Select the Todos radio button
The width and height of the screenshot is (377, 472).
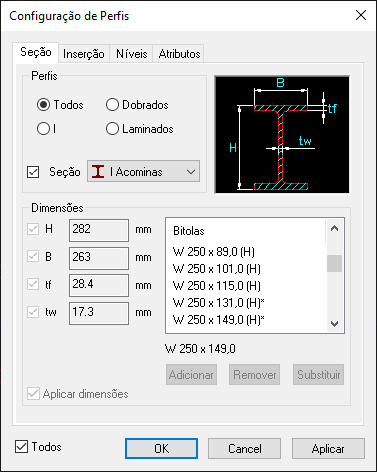tap(43, 105)
